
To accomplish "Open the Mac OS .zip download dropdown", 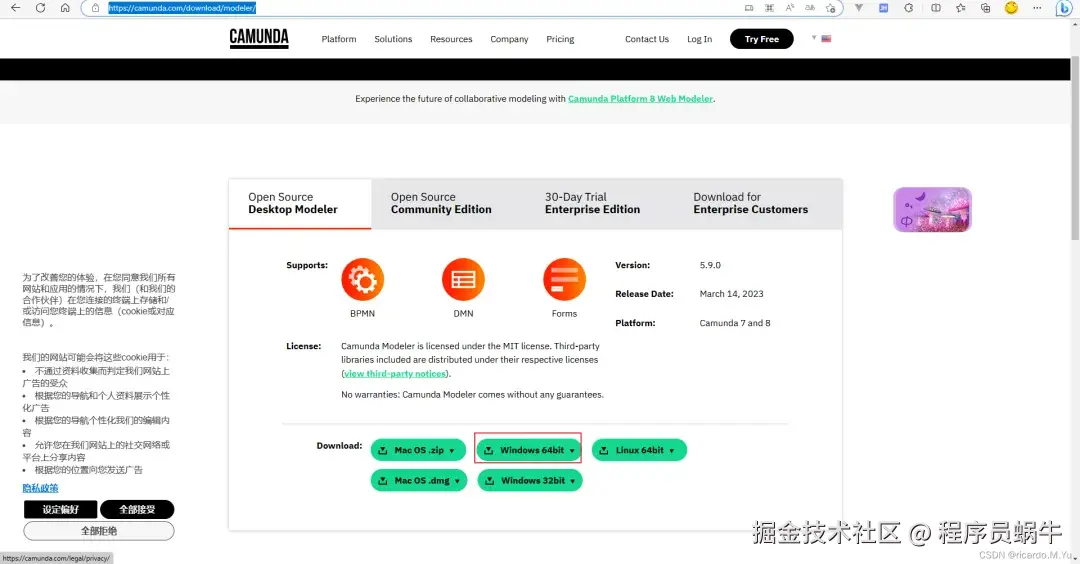I will (x=418, y=450).
